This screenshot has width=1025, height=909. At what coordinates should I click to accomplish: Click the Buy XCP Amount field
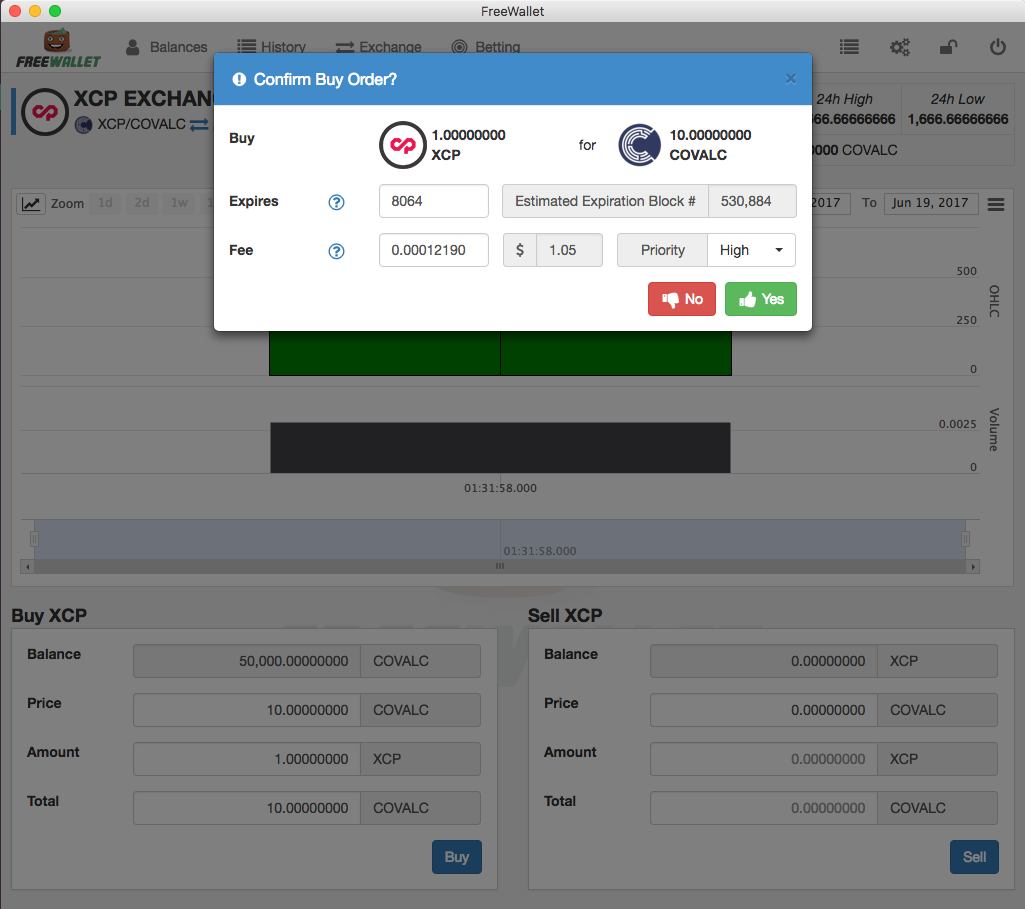(247, 759)
